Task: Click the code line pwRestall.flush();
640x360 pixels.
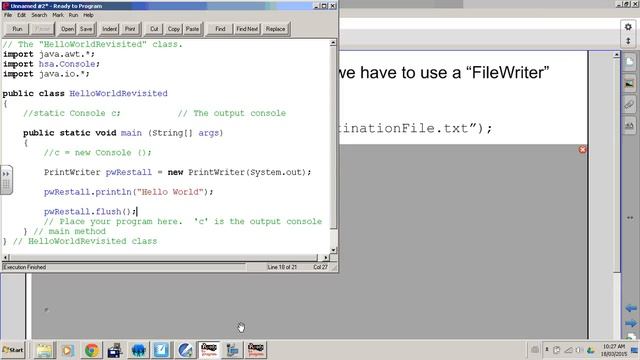Action: point(90,211)
